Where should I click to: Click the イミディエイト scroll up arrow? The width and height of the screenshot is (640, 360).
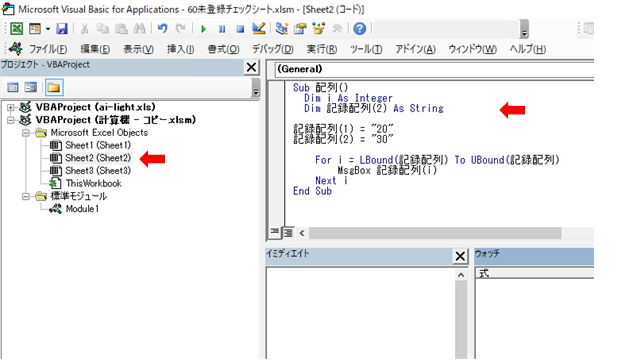click(461, 275)
